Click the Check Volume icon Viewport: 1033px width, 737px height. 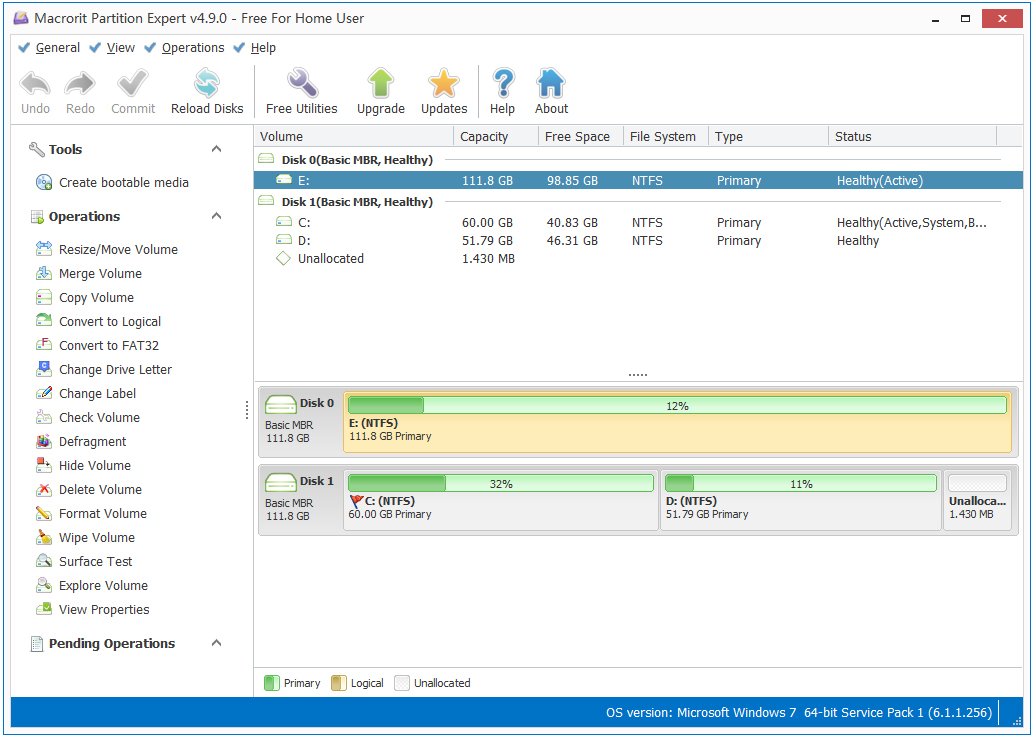click(43, 417)
